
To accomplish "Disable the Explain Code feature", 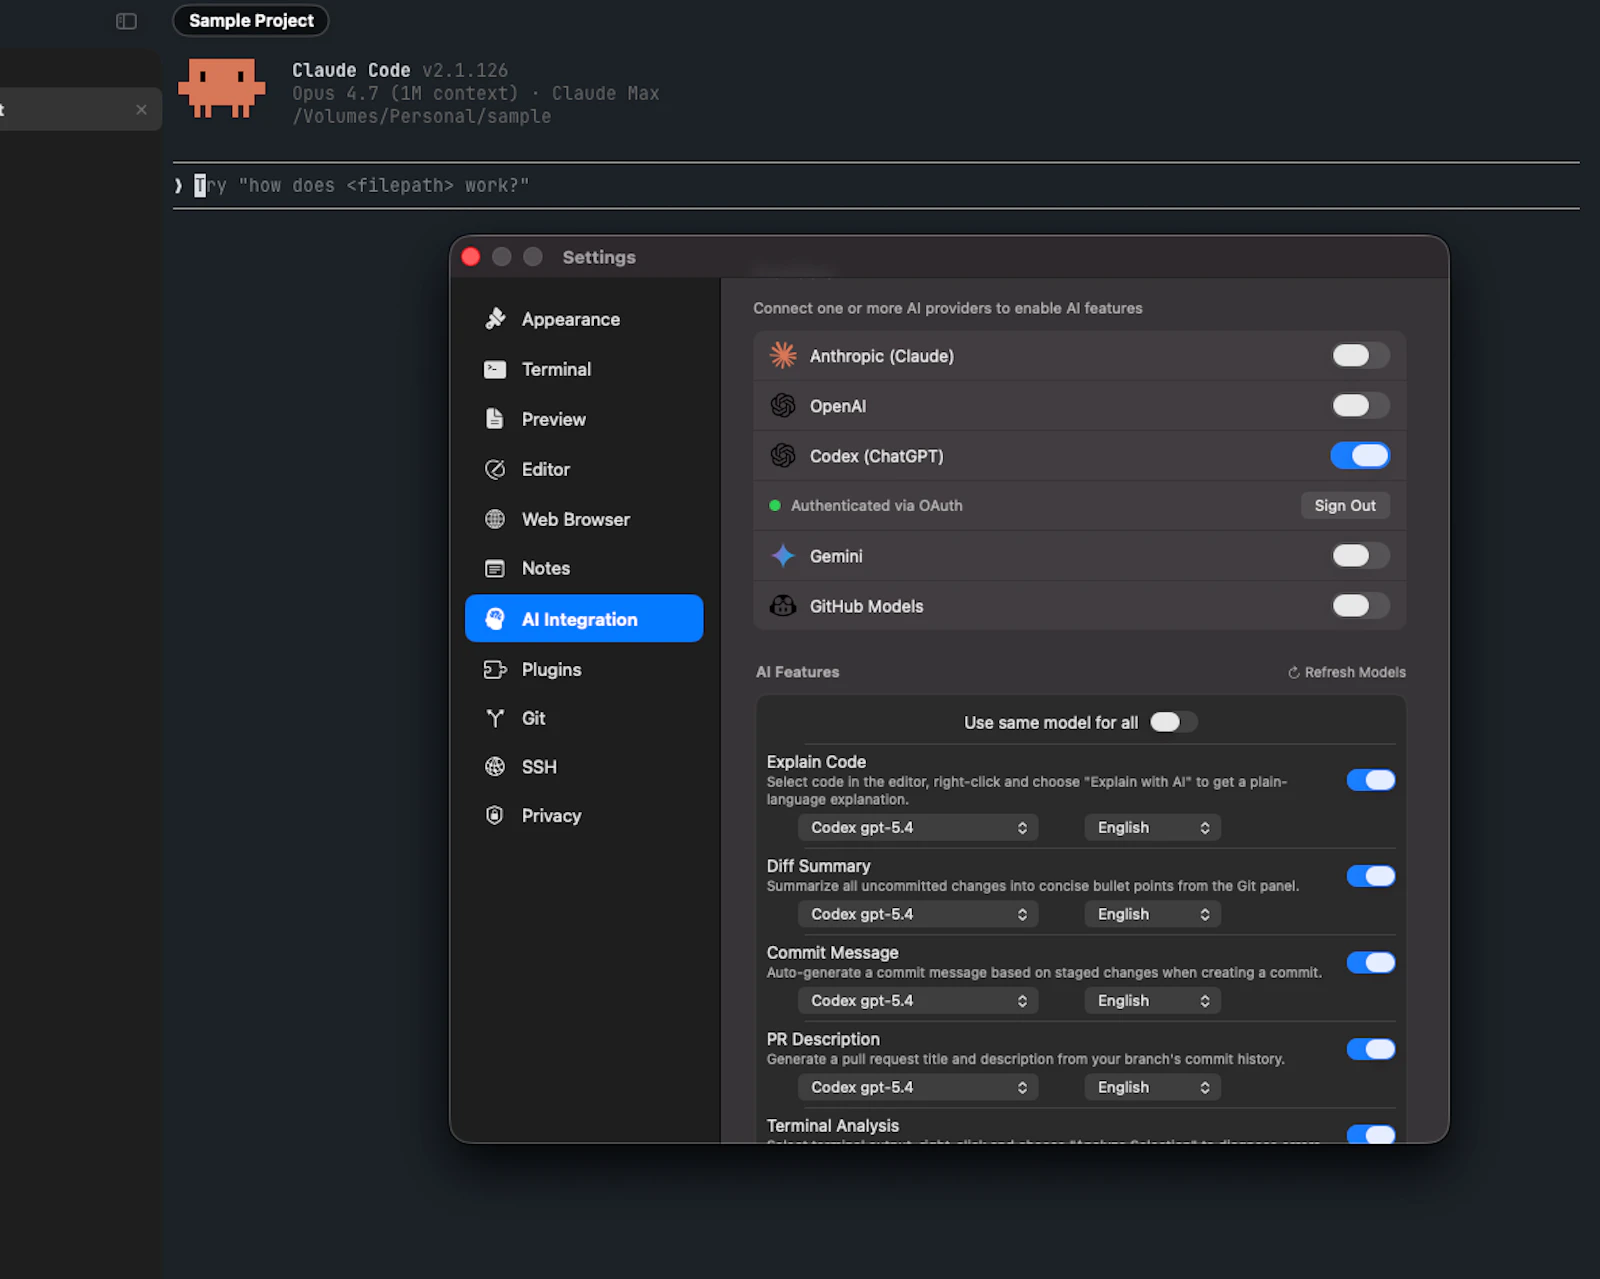I will (1371, 780).
